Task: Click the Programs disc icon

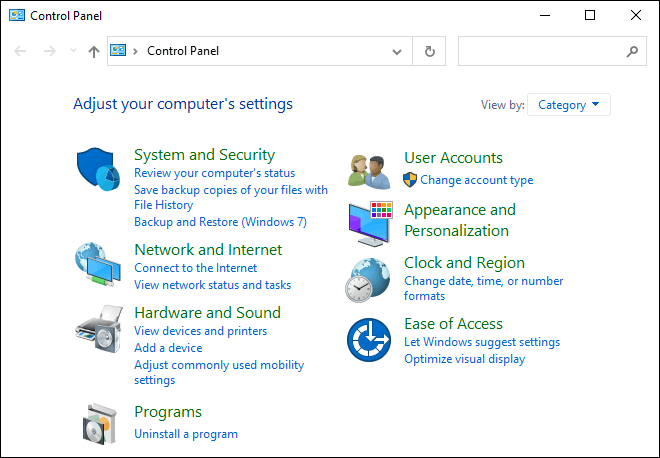Action: click(99, 424)
